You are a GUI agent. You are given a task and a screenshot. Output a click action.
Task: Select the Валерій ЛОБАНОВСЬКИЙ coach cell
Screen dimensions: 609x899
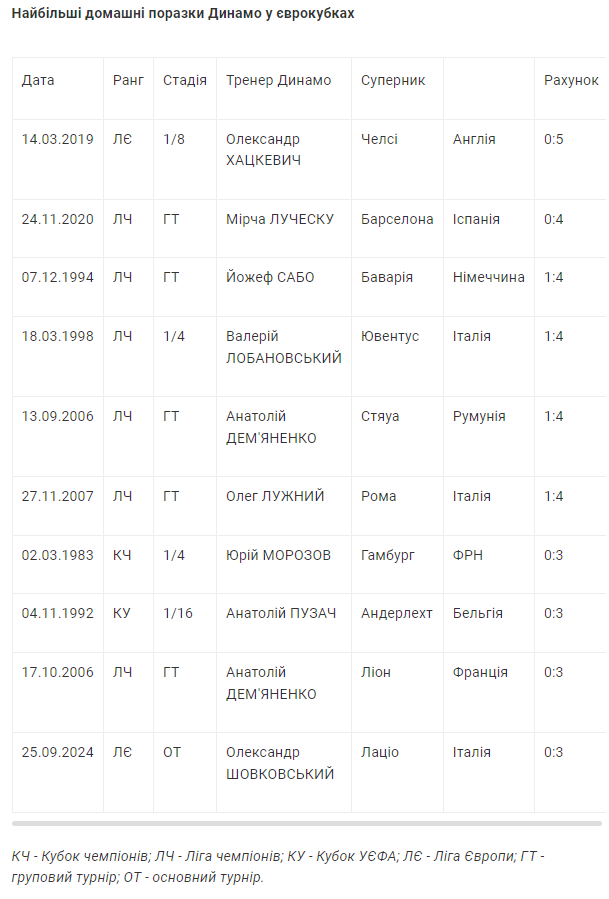[x=284, y=347]
